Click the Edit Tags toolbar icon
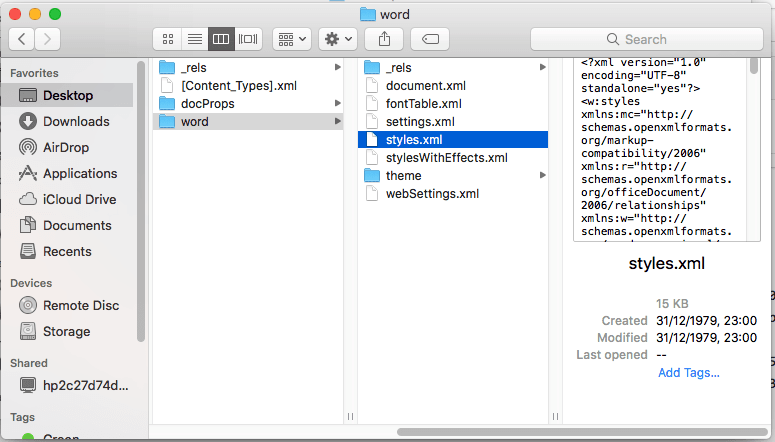This screenshot has width=775, height=442. click(x=430, y=39)
